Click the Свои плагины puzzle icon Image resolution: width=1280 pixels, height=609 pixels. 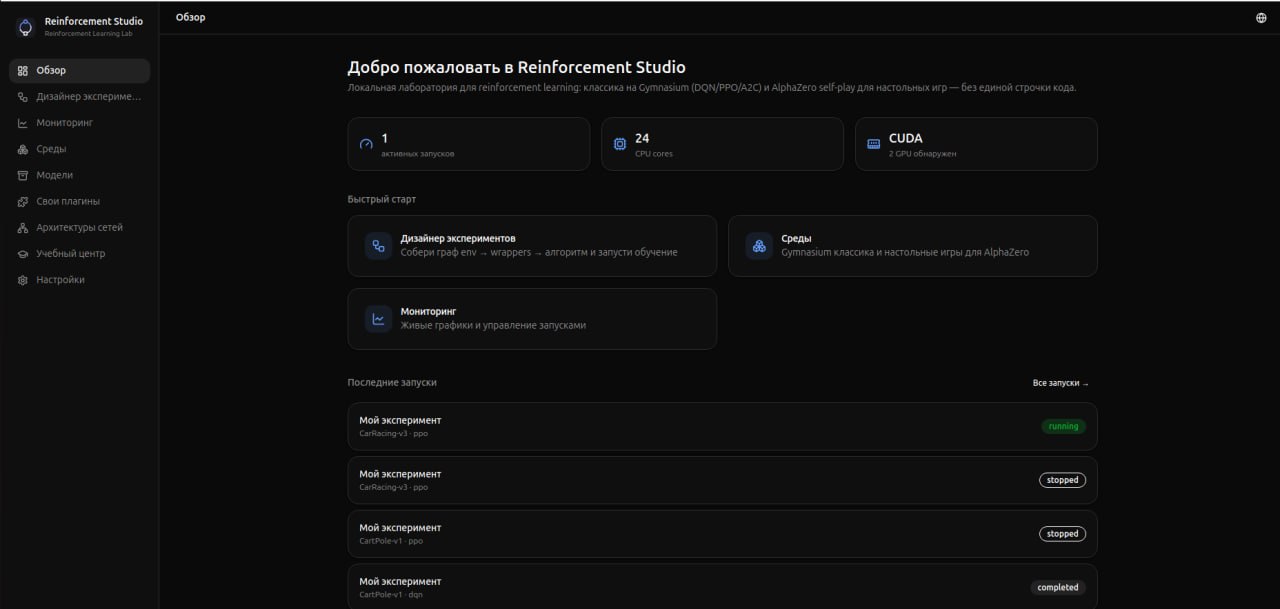point(23,201)
